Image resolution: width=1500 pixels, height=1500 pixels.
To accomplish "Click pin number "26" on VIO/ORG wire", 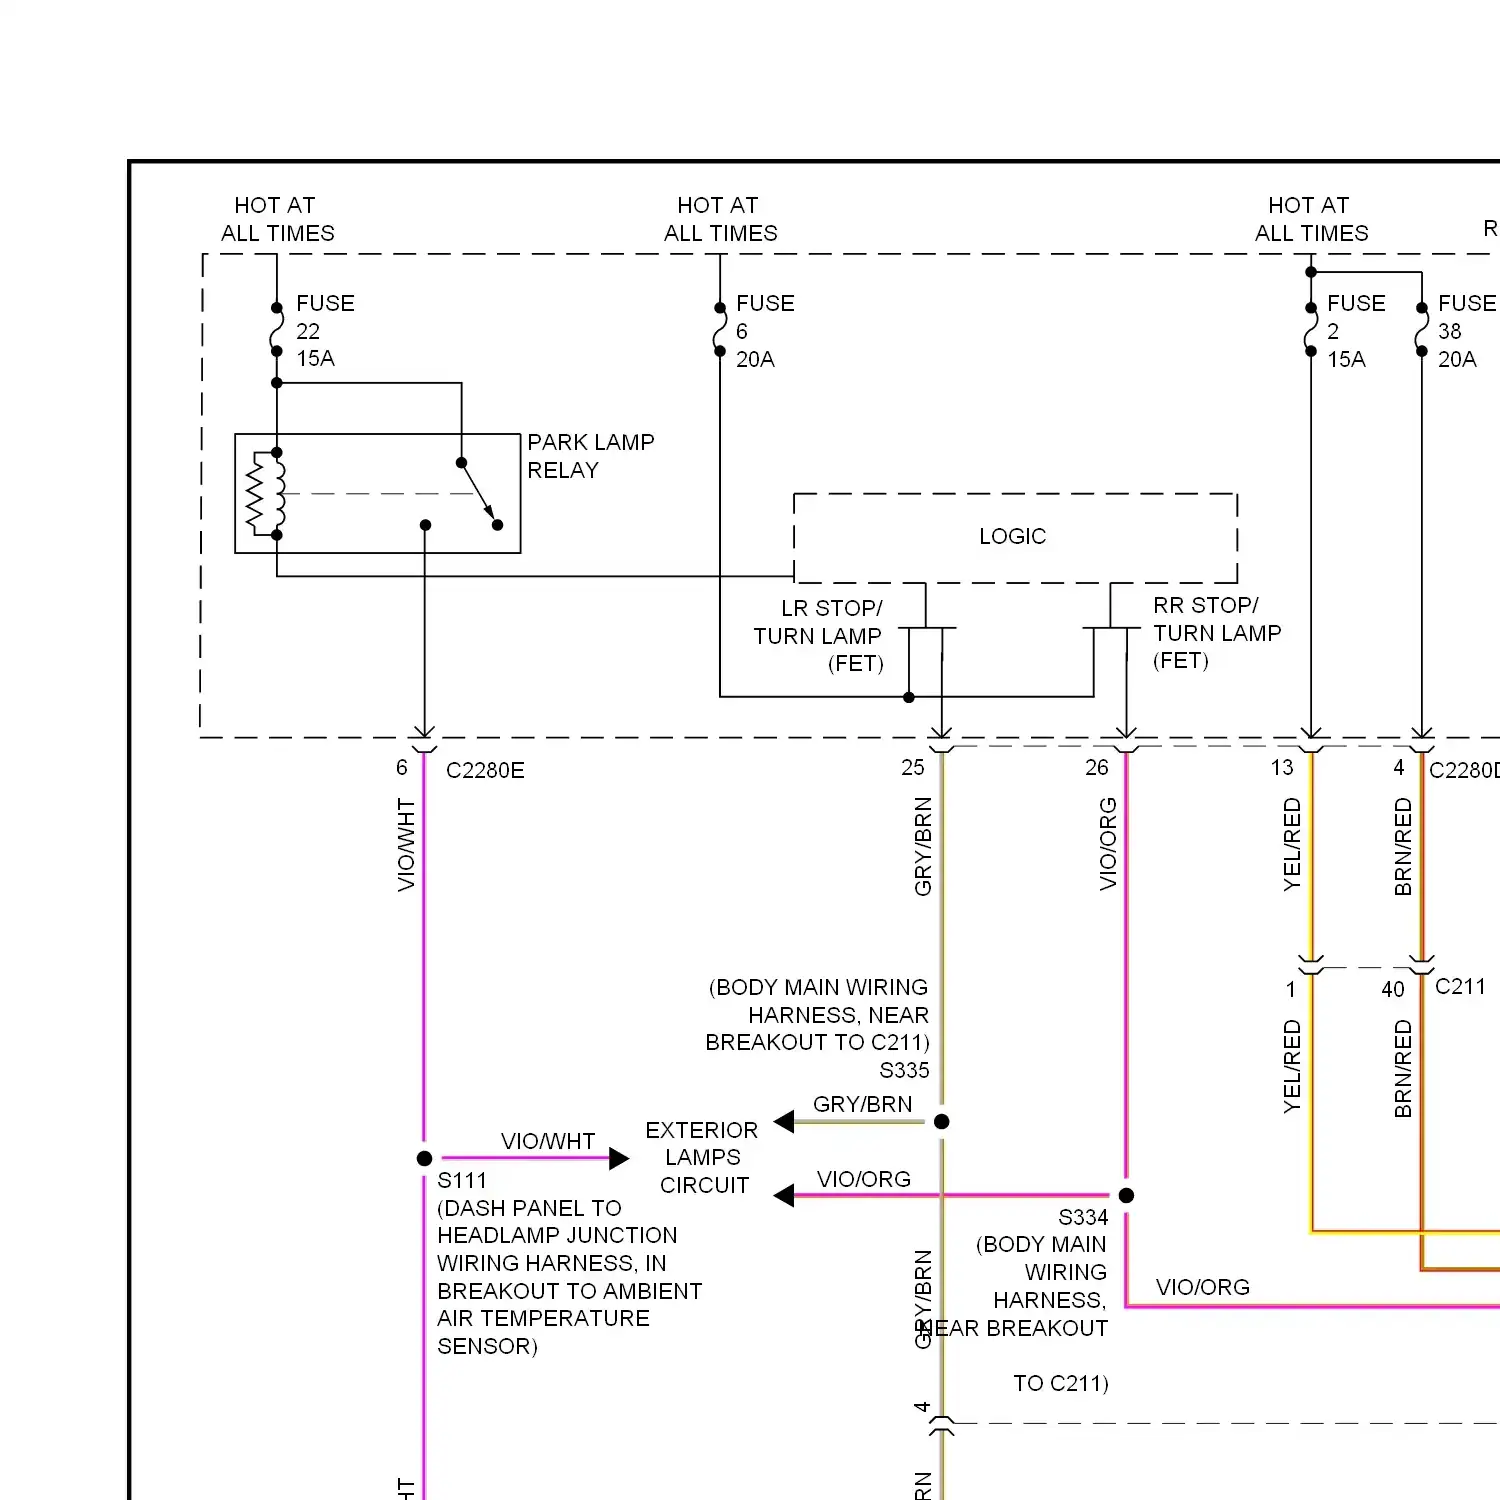I will (x=1097, y=767).
